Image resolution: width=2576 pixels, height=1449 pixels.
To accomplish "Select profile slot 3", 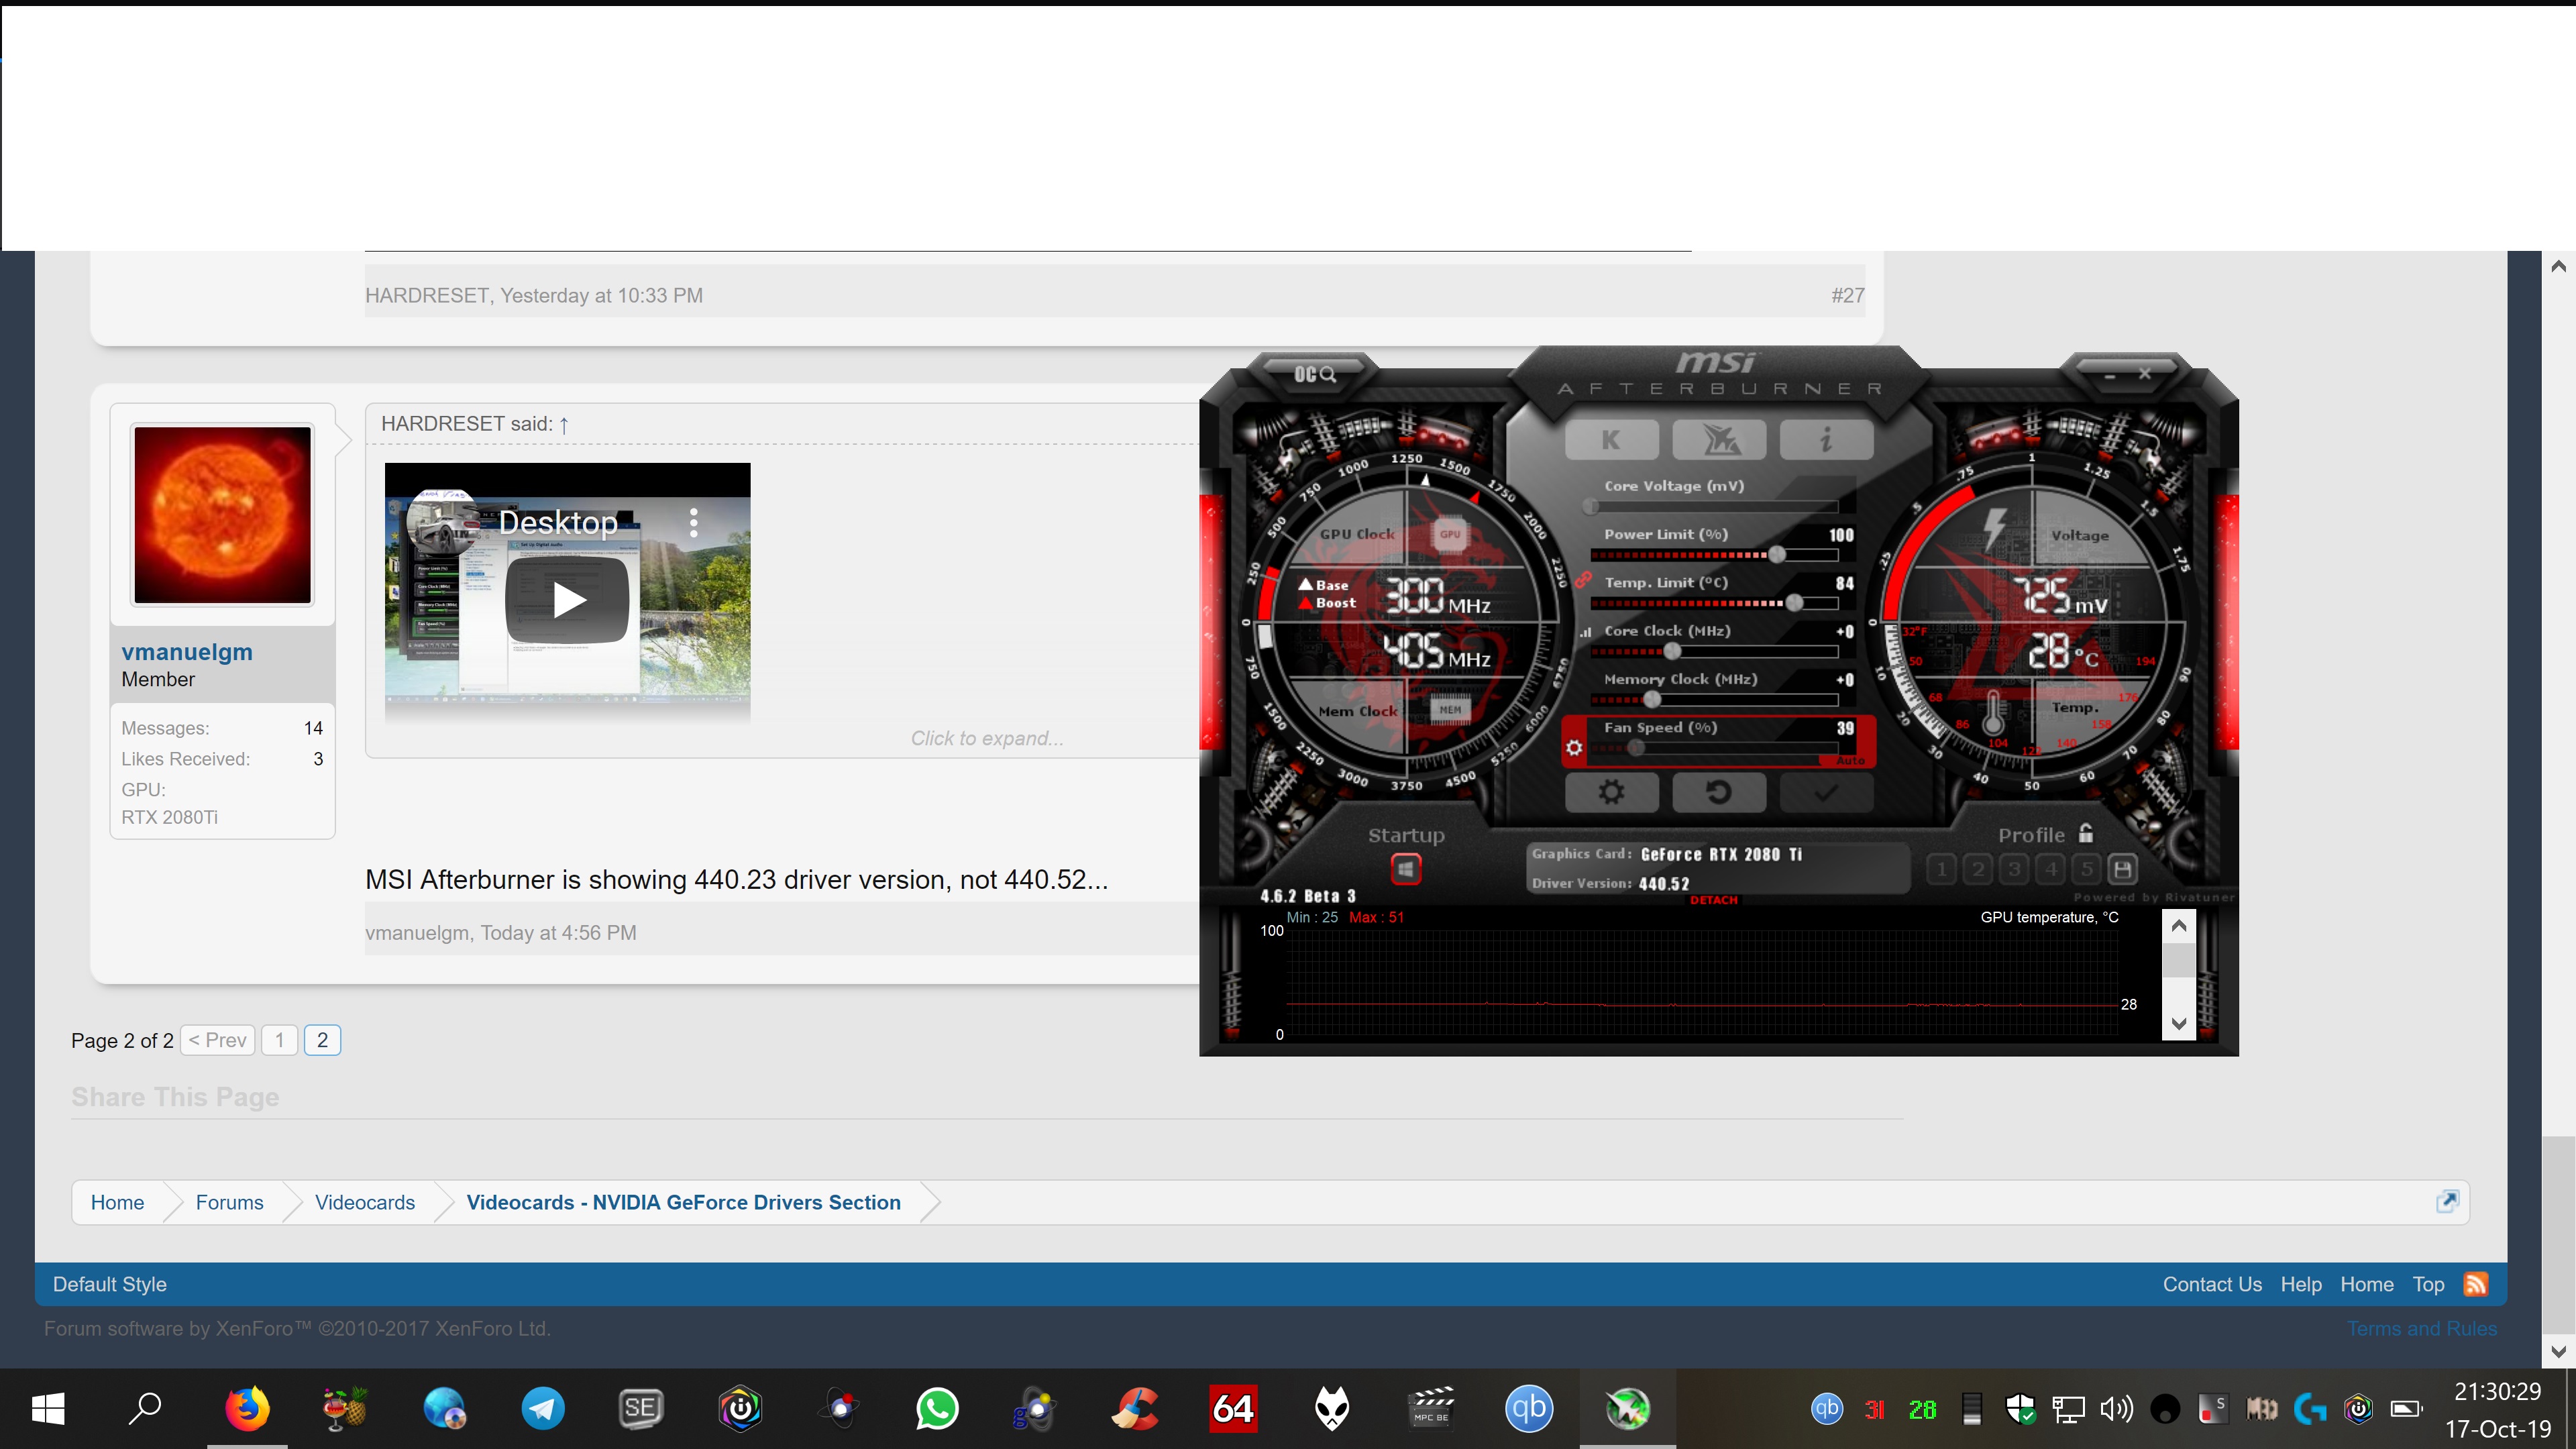I will (2014, 869).
